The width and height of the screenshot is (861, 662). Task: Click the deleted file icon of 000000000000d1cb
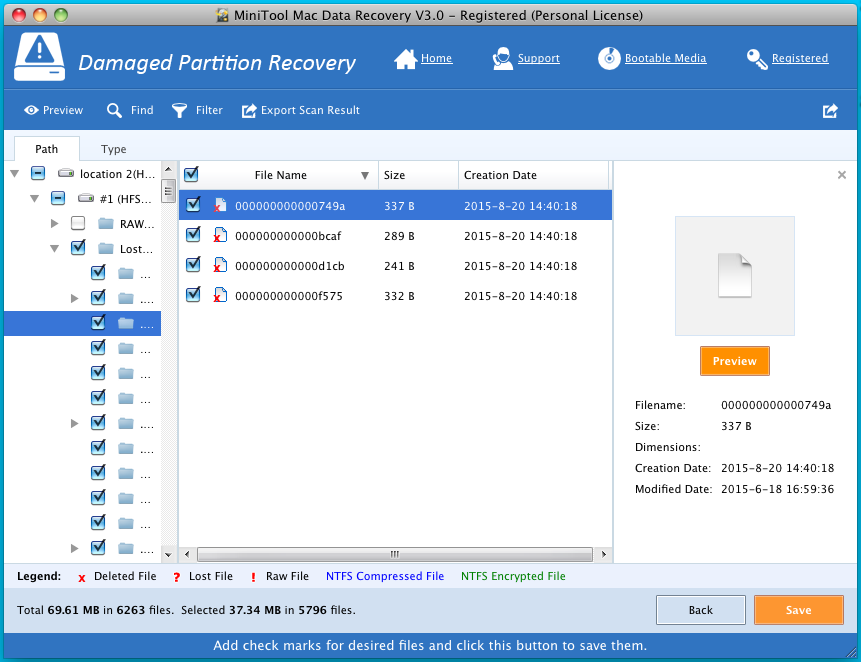pos(220,266)
